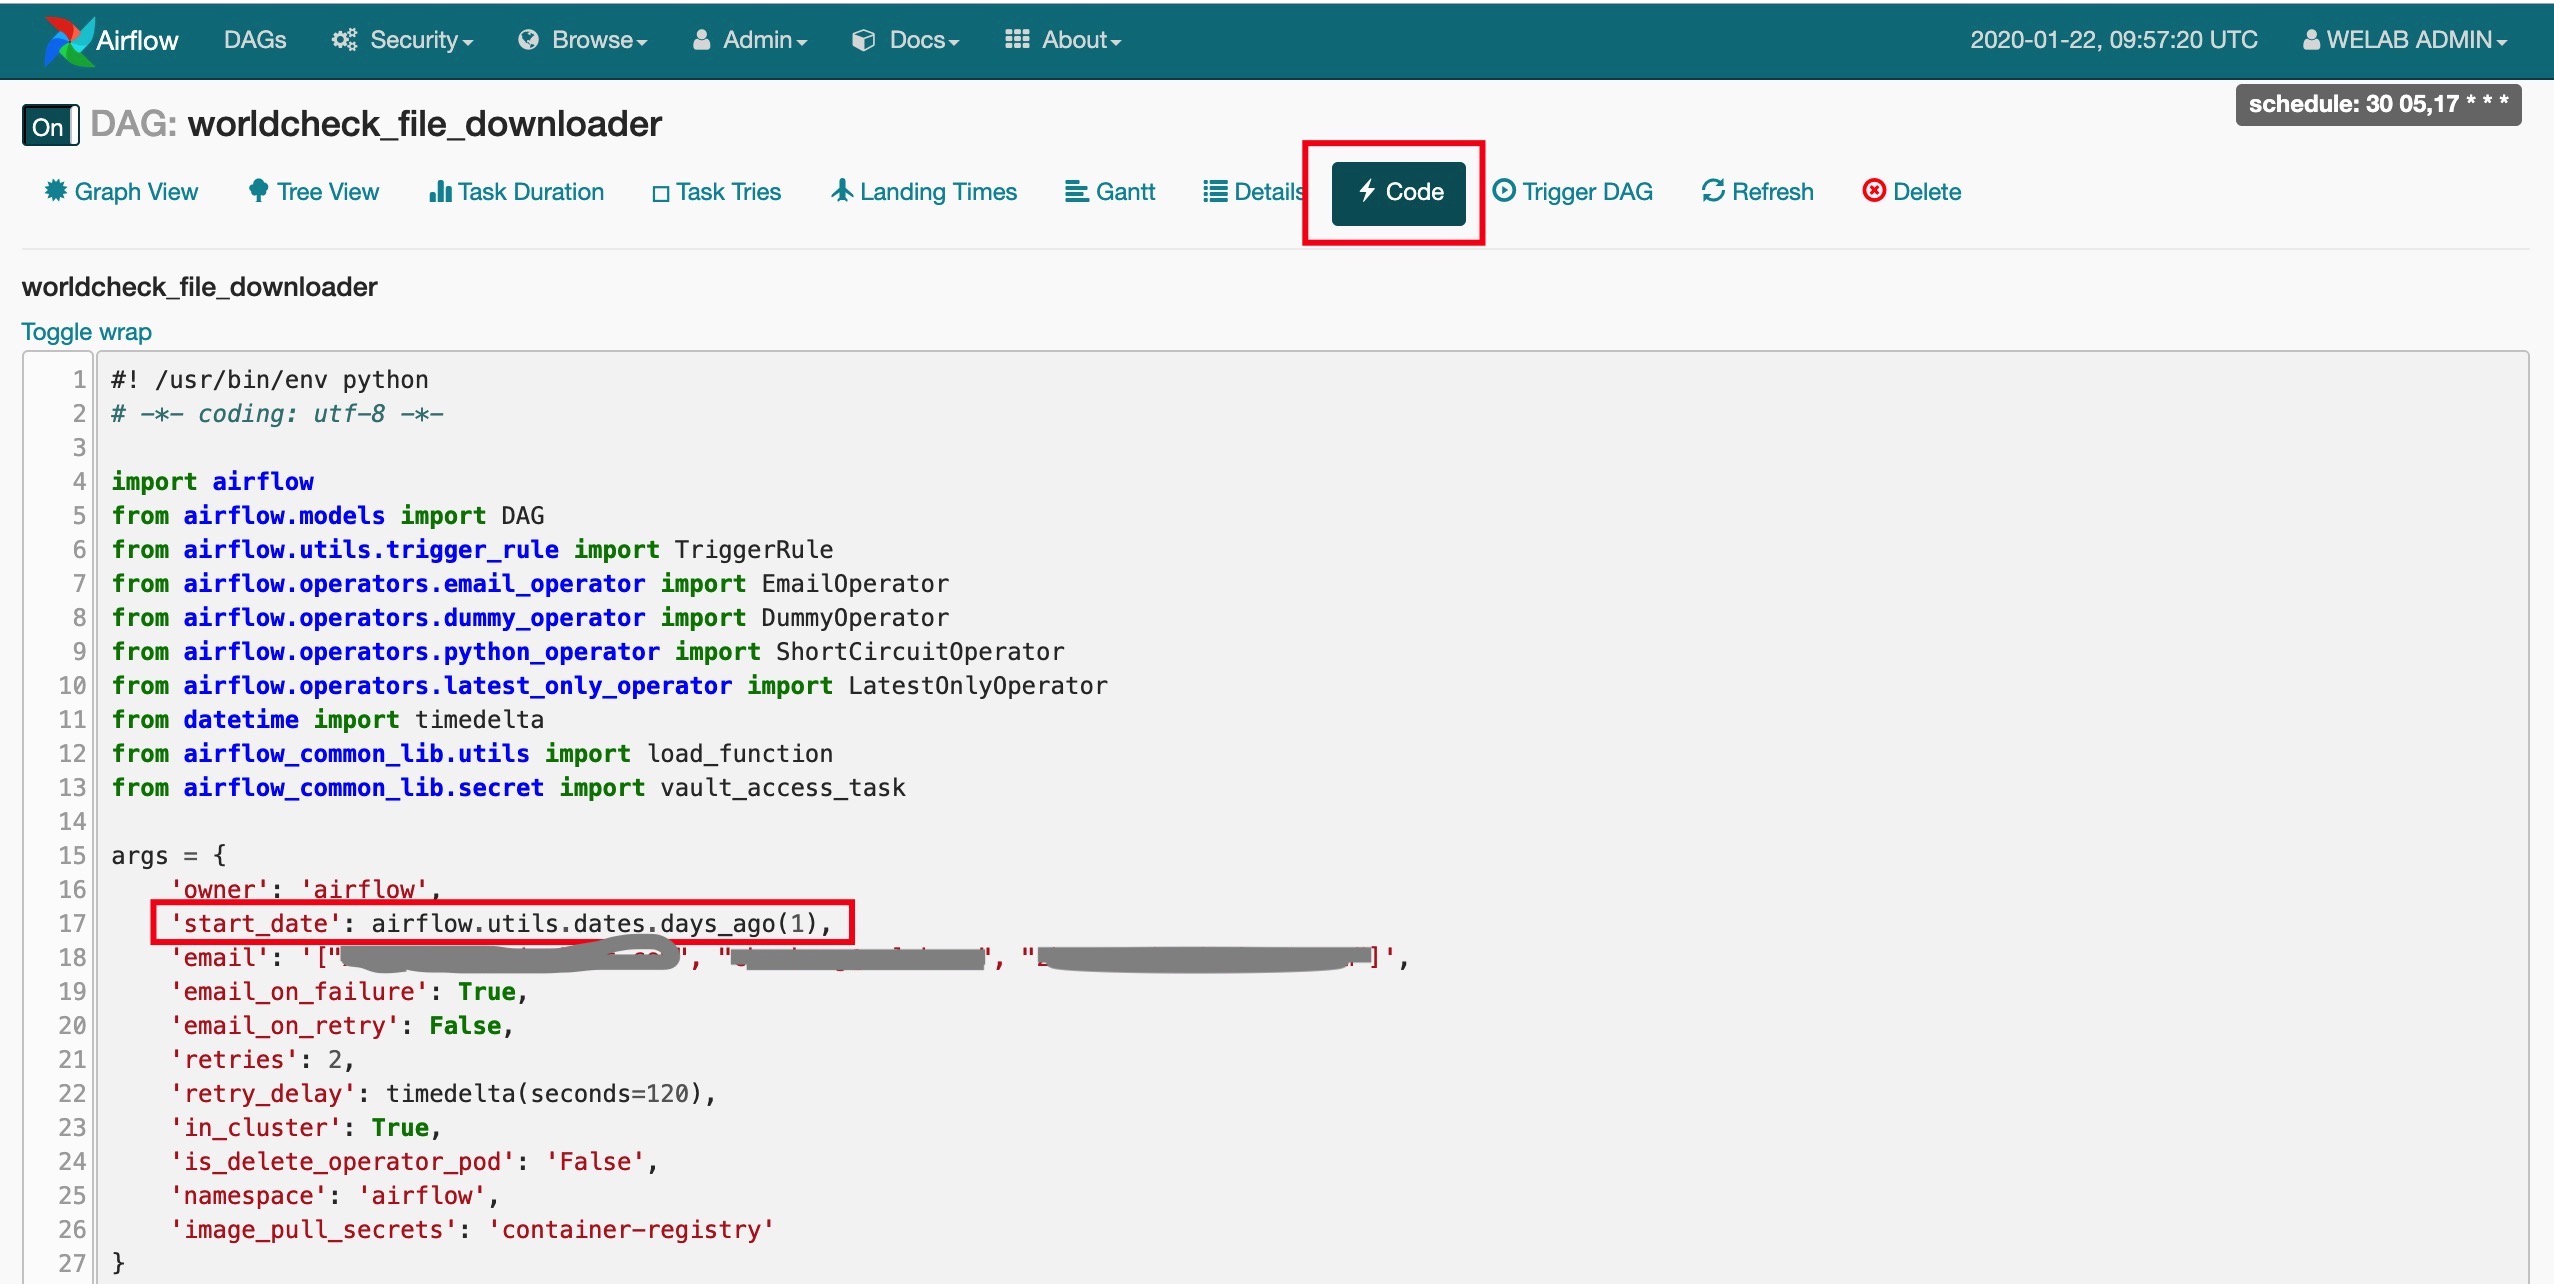Refresh the DAG

(x=1758, y=191)
